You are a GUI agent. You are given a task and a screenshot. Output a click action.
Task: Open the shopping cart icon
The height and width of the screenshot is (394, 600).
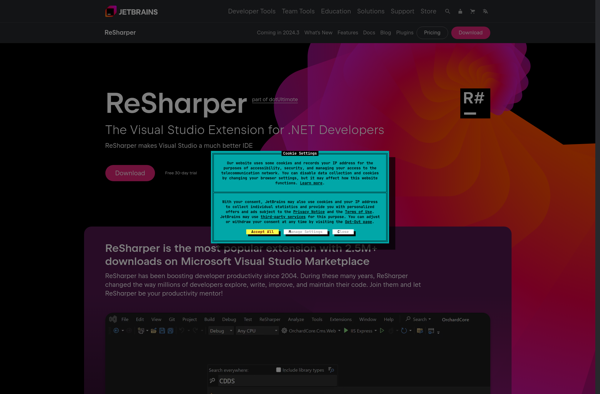click(473, 11)
